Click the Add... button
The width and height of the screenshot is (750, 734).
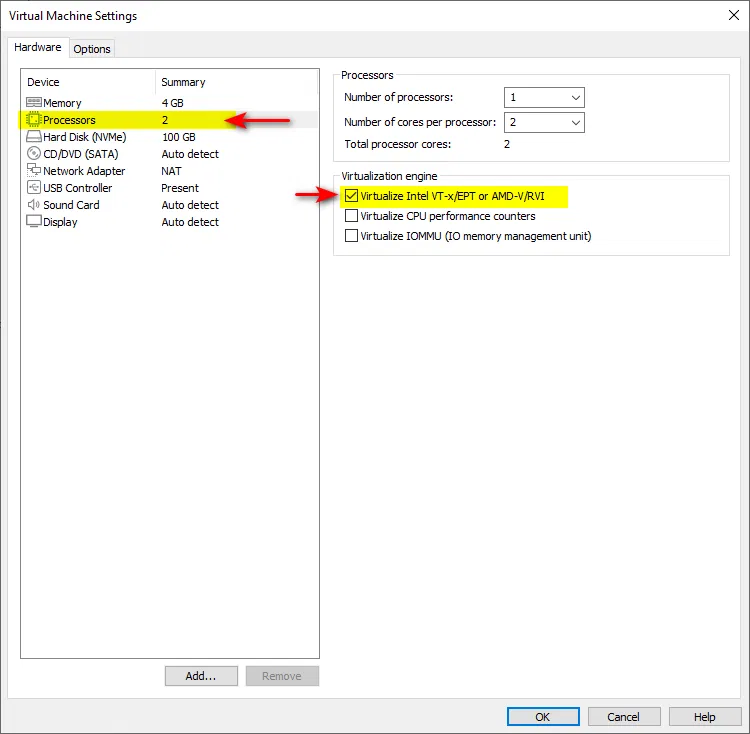[201, 676]
